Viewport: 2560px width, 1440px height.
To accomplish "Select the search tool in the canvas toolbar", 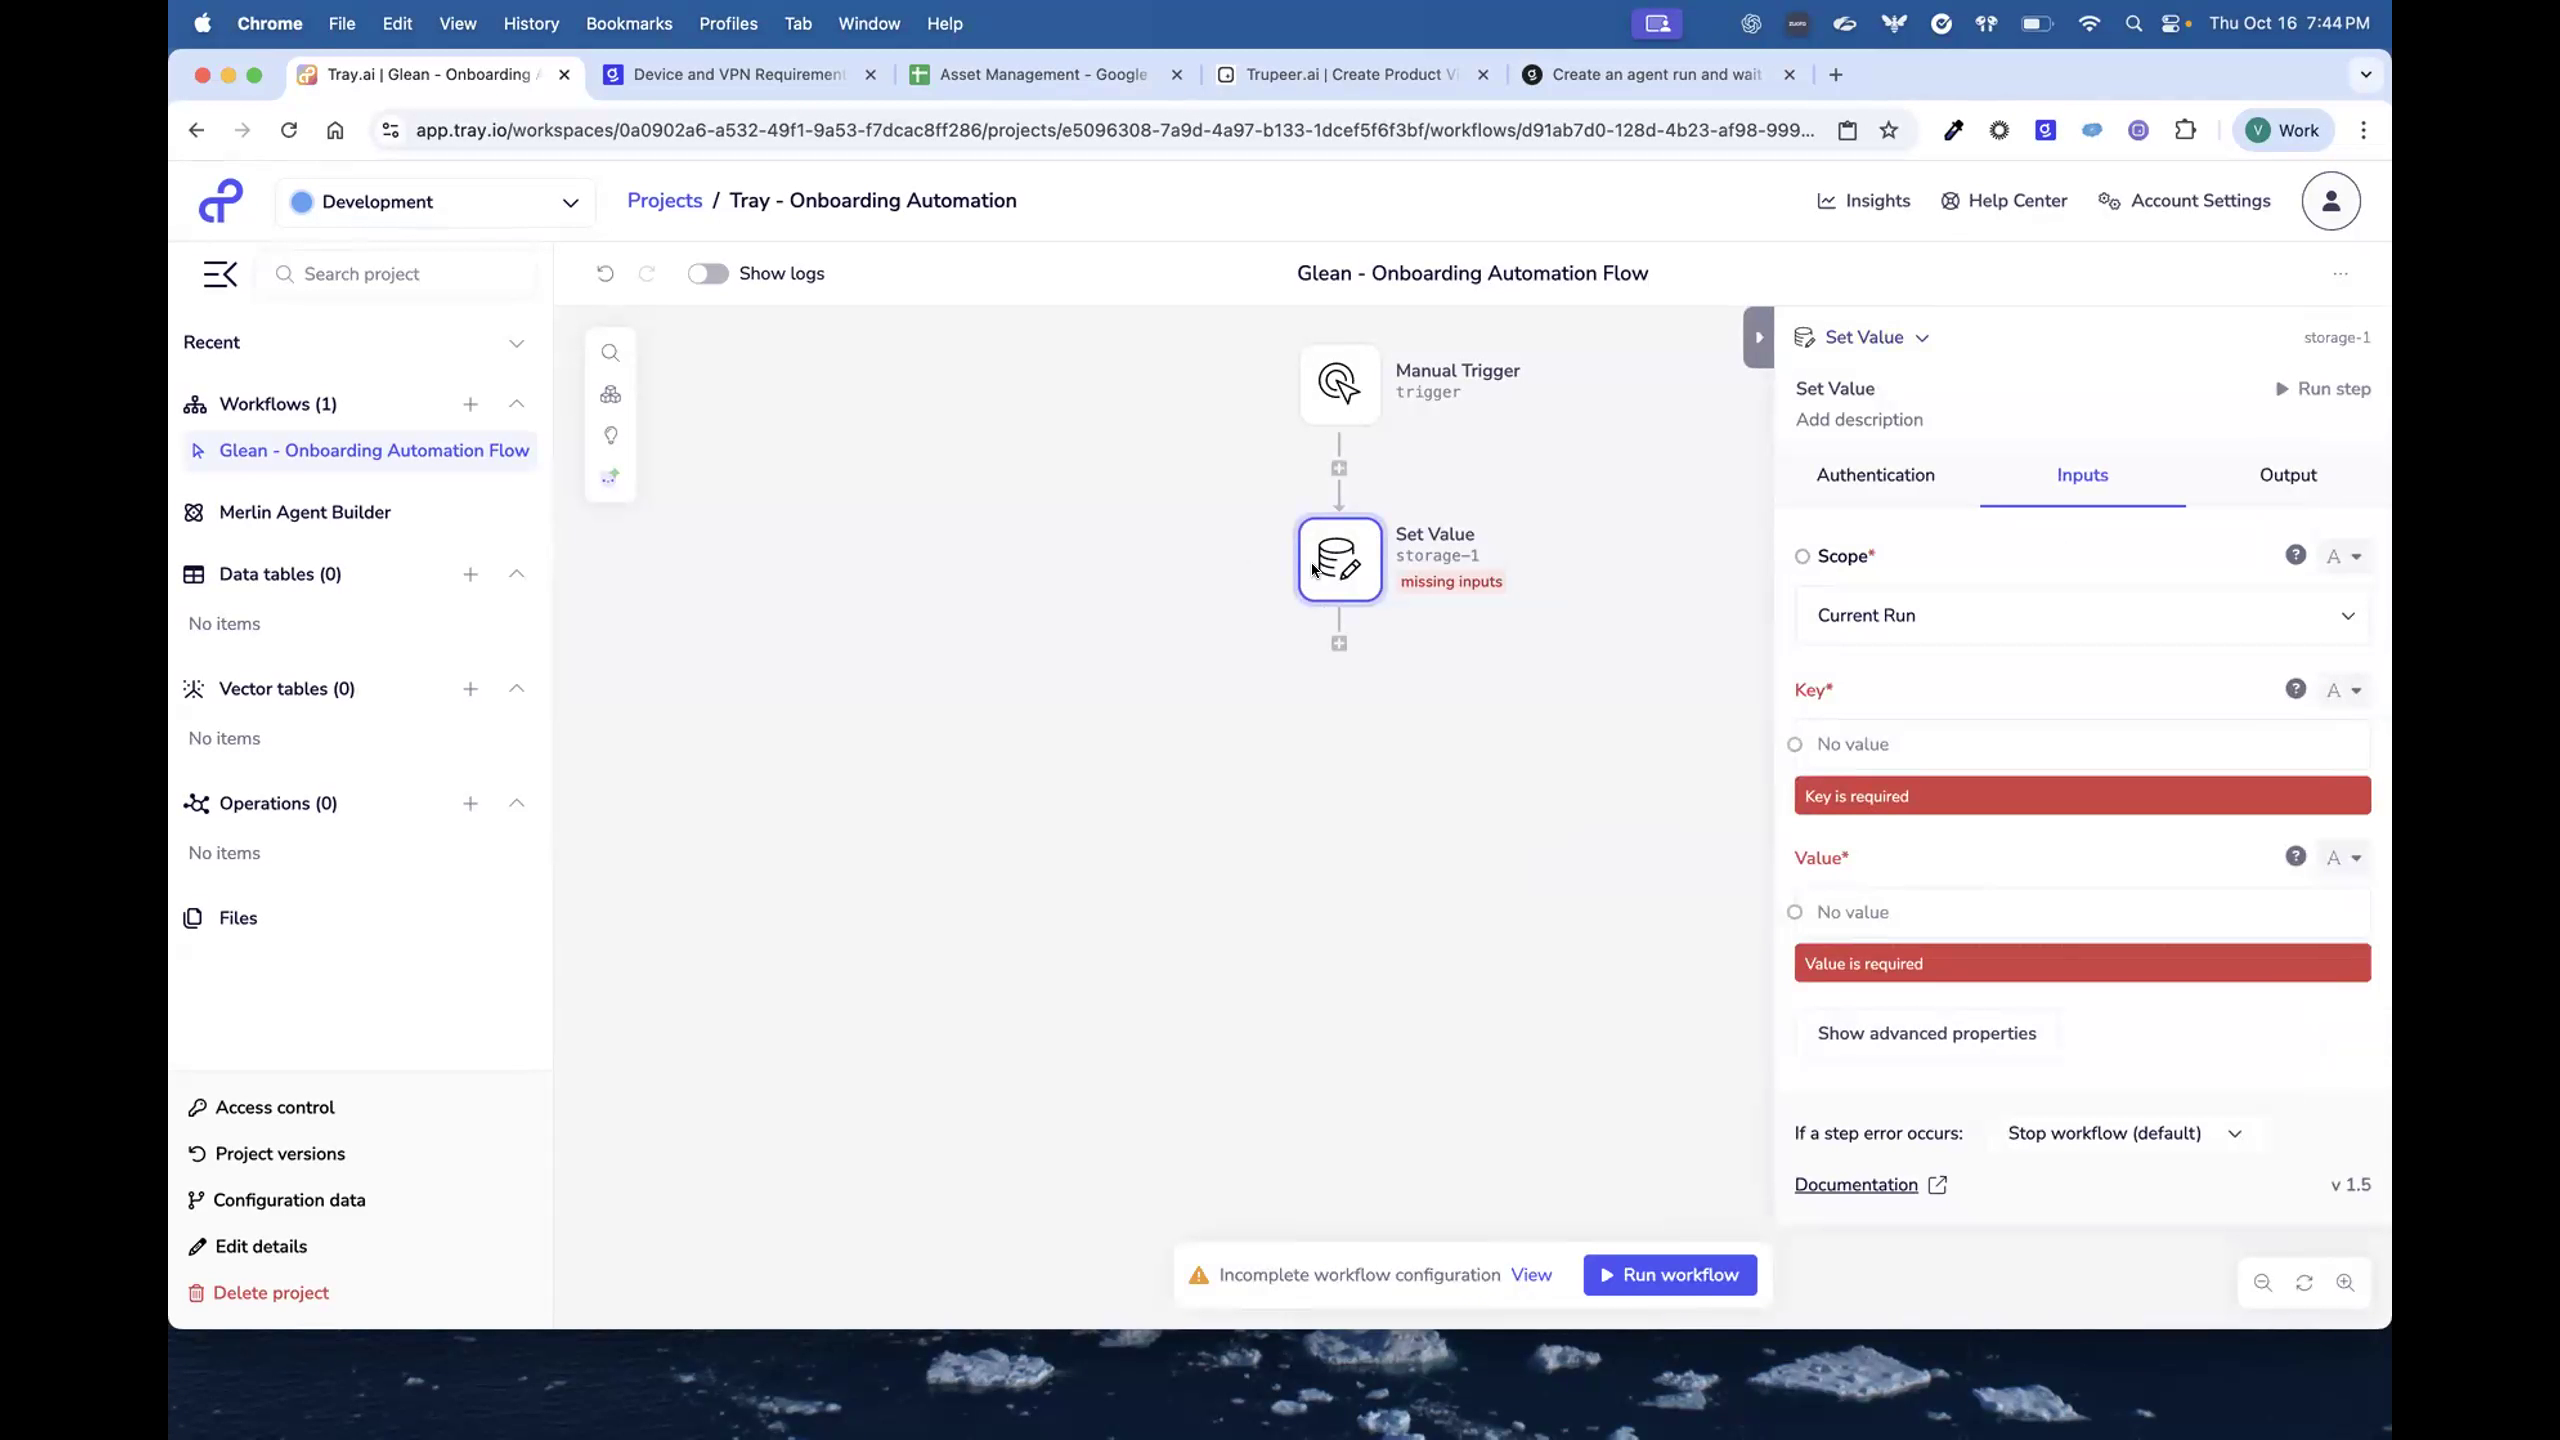I will coord(610,352).
